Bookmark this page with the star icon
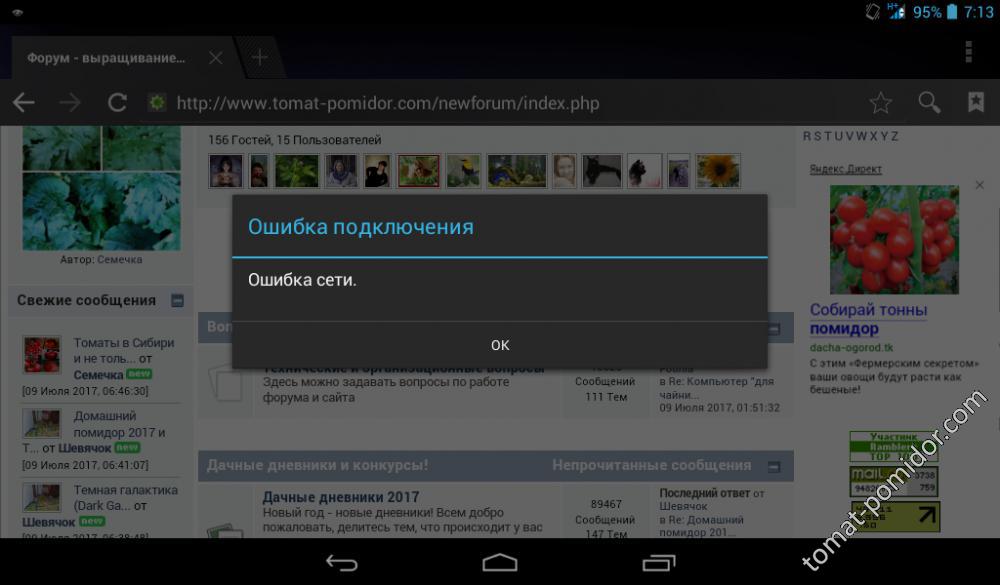 [881, 102]
